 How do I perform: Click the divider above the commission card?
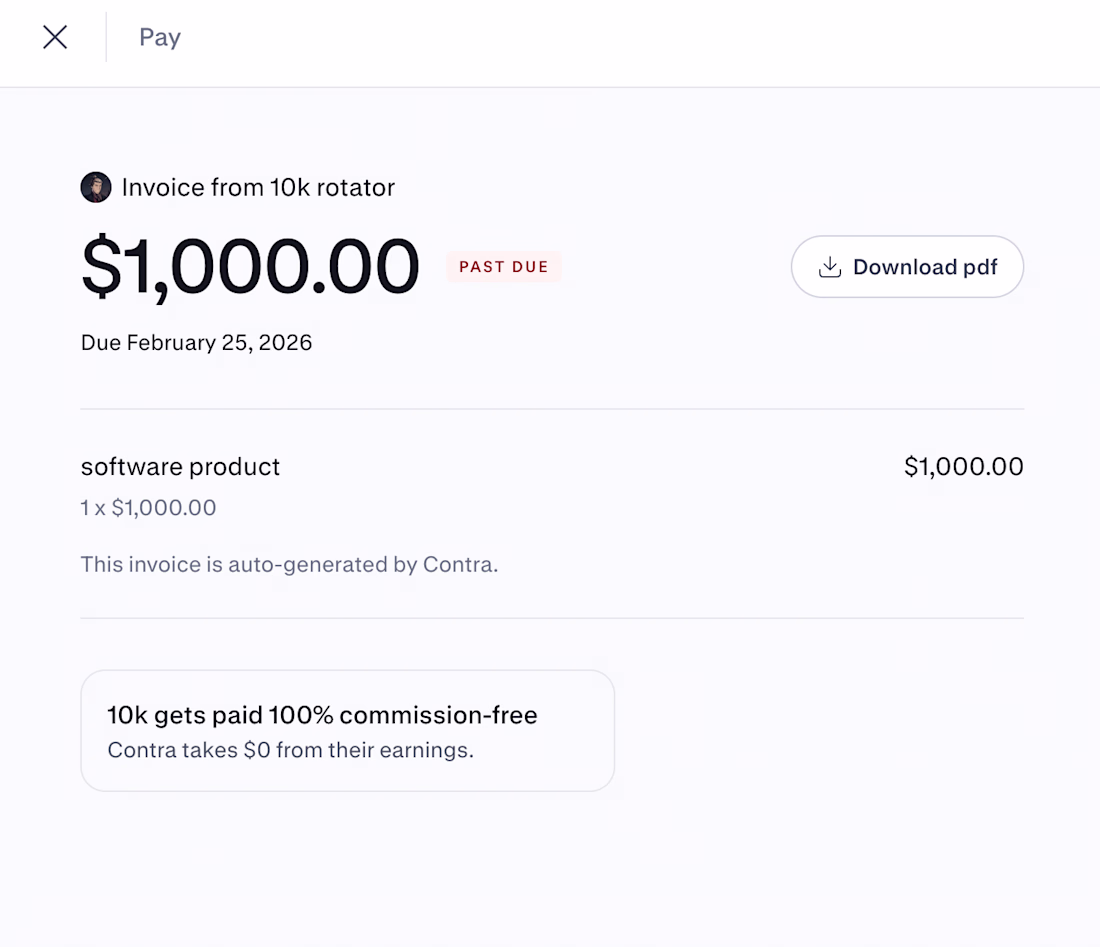pos(552,618)
